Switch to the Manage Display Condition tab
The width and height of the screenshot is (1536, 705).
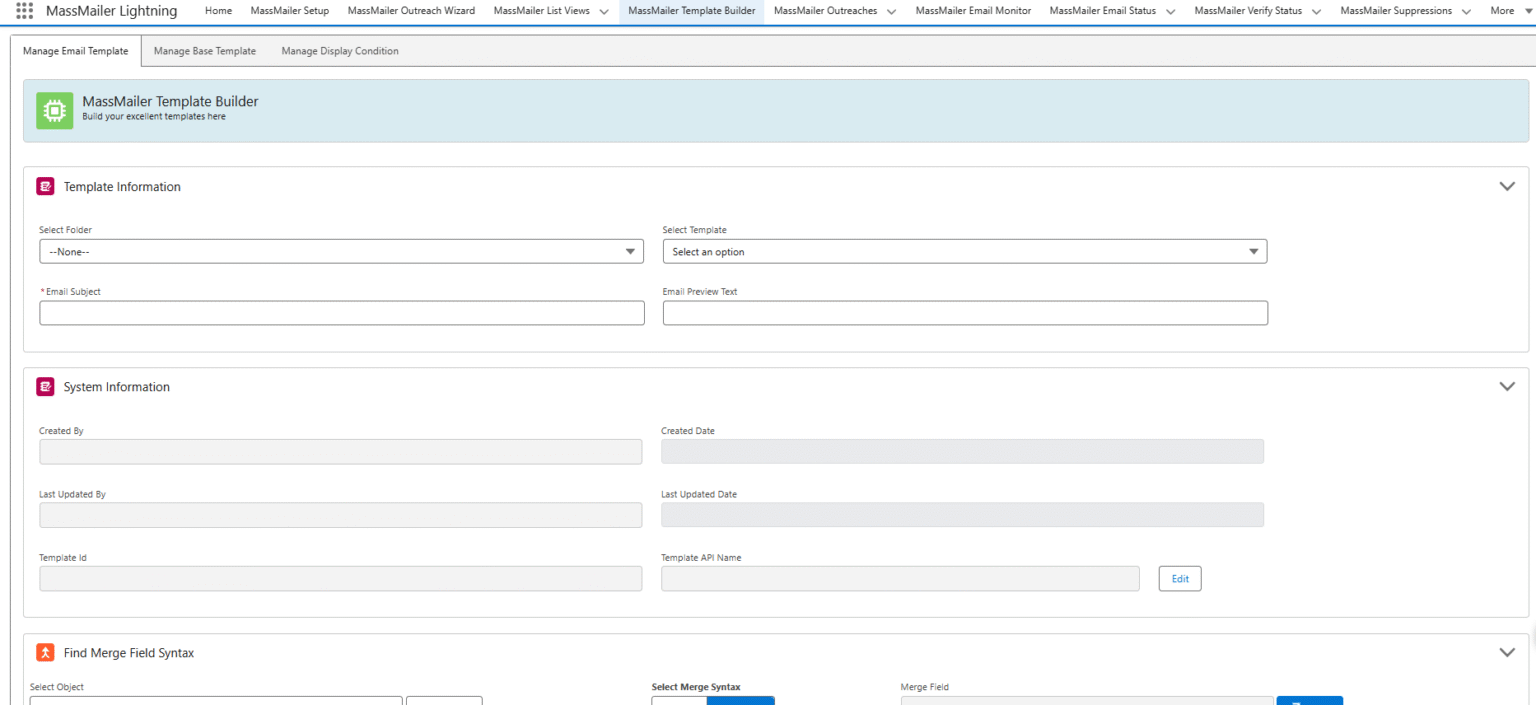click(339, 50)
